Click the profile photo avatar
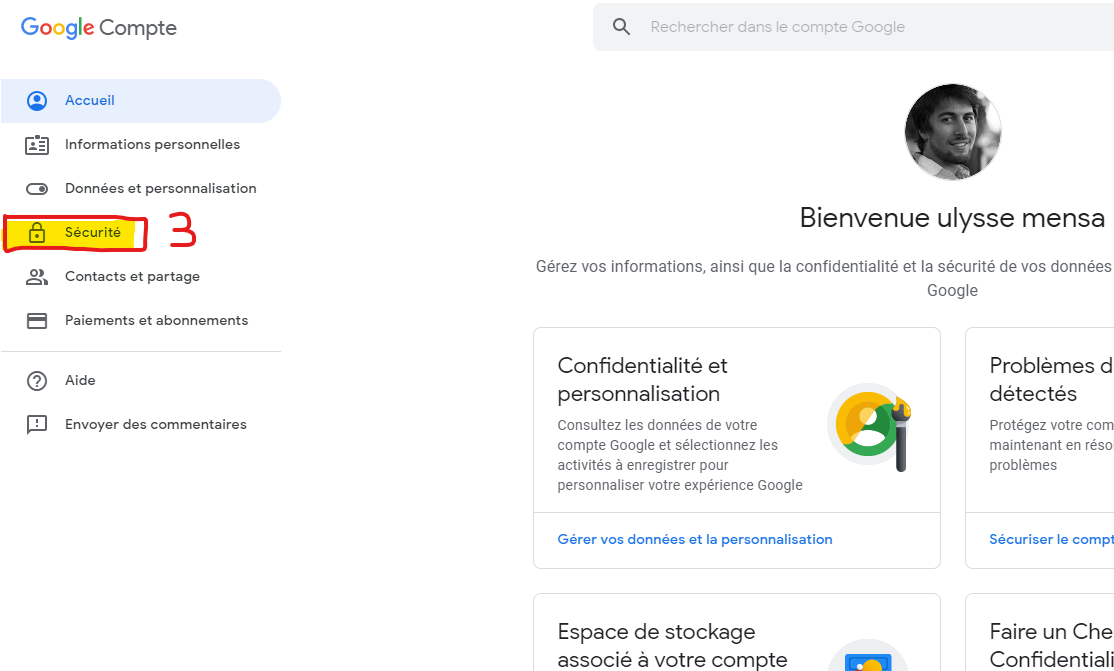This screenshot has width=1114, height=671. (x=953, y=132)
